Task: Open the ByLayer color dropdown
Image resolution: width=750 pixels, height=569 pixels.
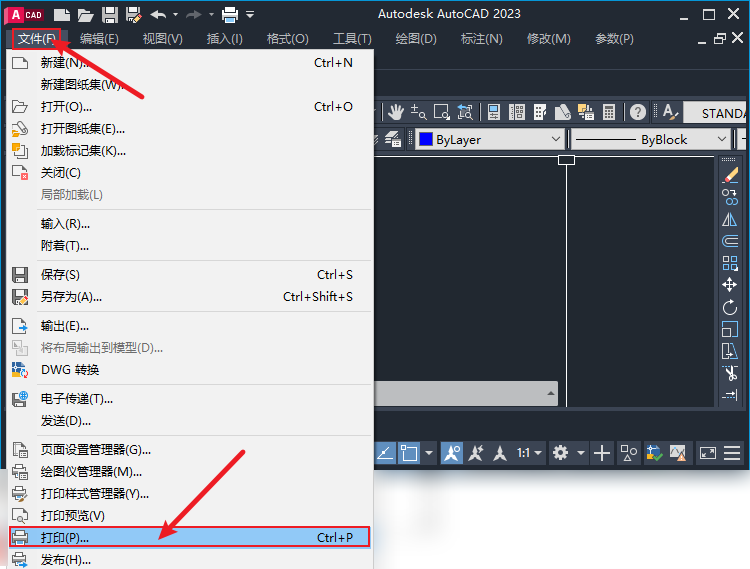Action: coord(555,139)
